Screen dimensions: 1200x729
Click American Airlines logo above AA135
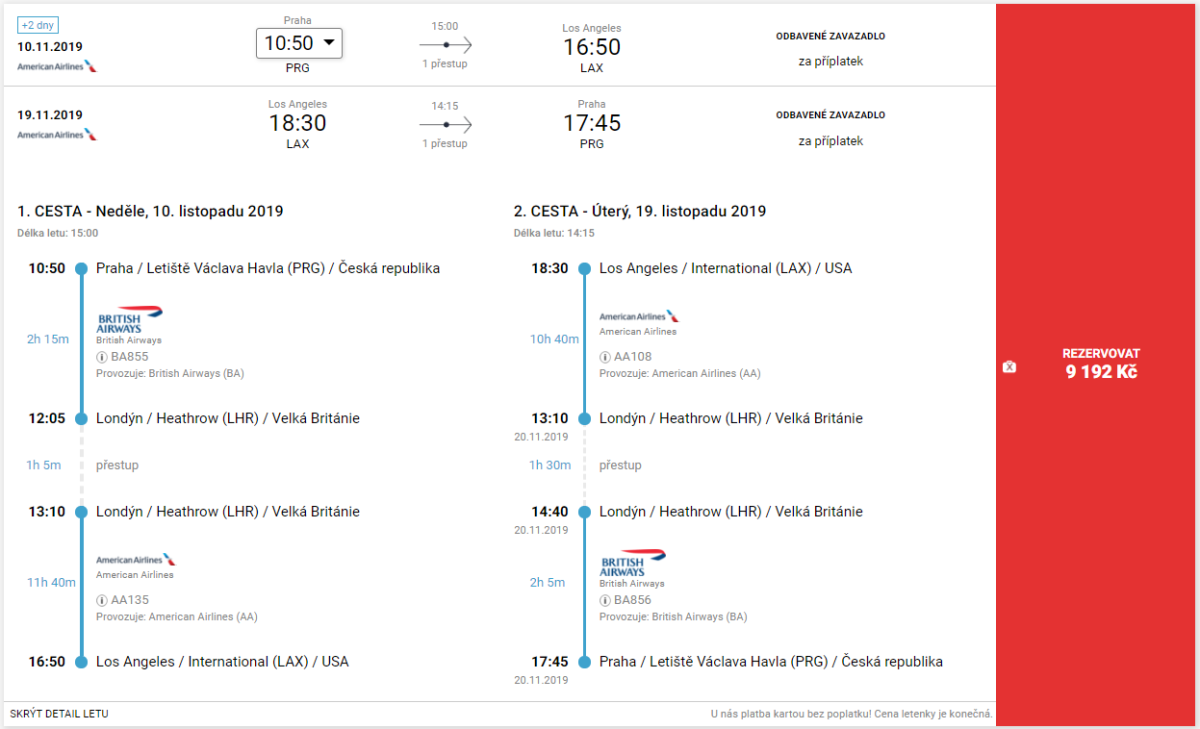click(x=136, y=560)
